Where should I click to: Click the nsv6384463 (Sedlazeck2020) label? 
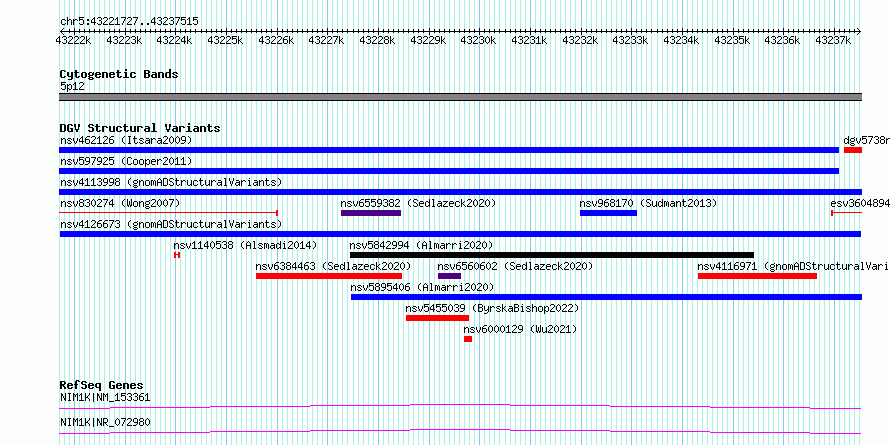point(333,266)
